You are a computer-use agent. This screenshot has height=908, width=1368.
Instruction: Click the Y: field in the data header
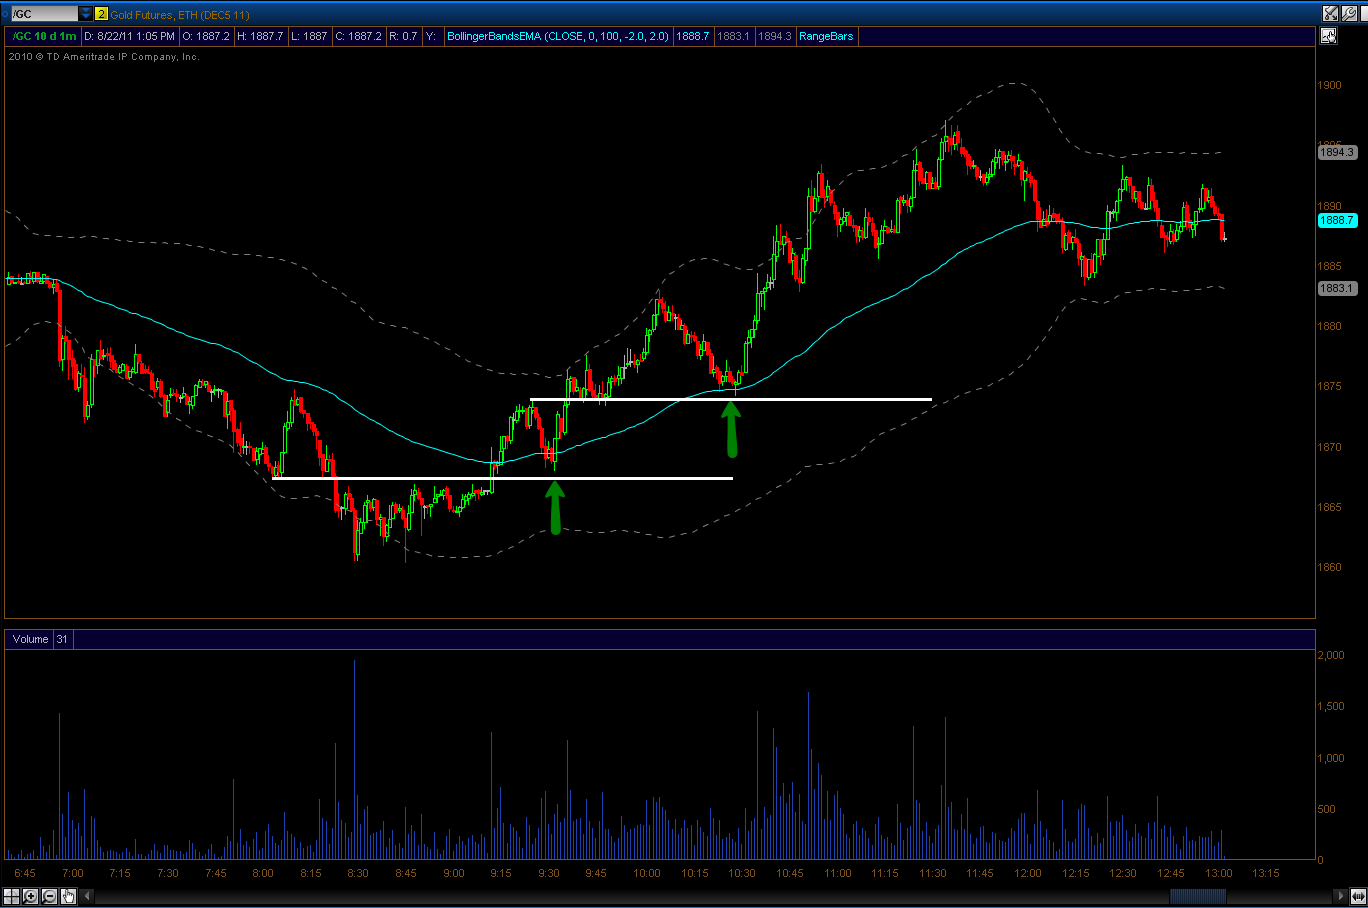tap(432, 36)
